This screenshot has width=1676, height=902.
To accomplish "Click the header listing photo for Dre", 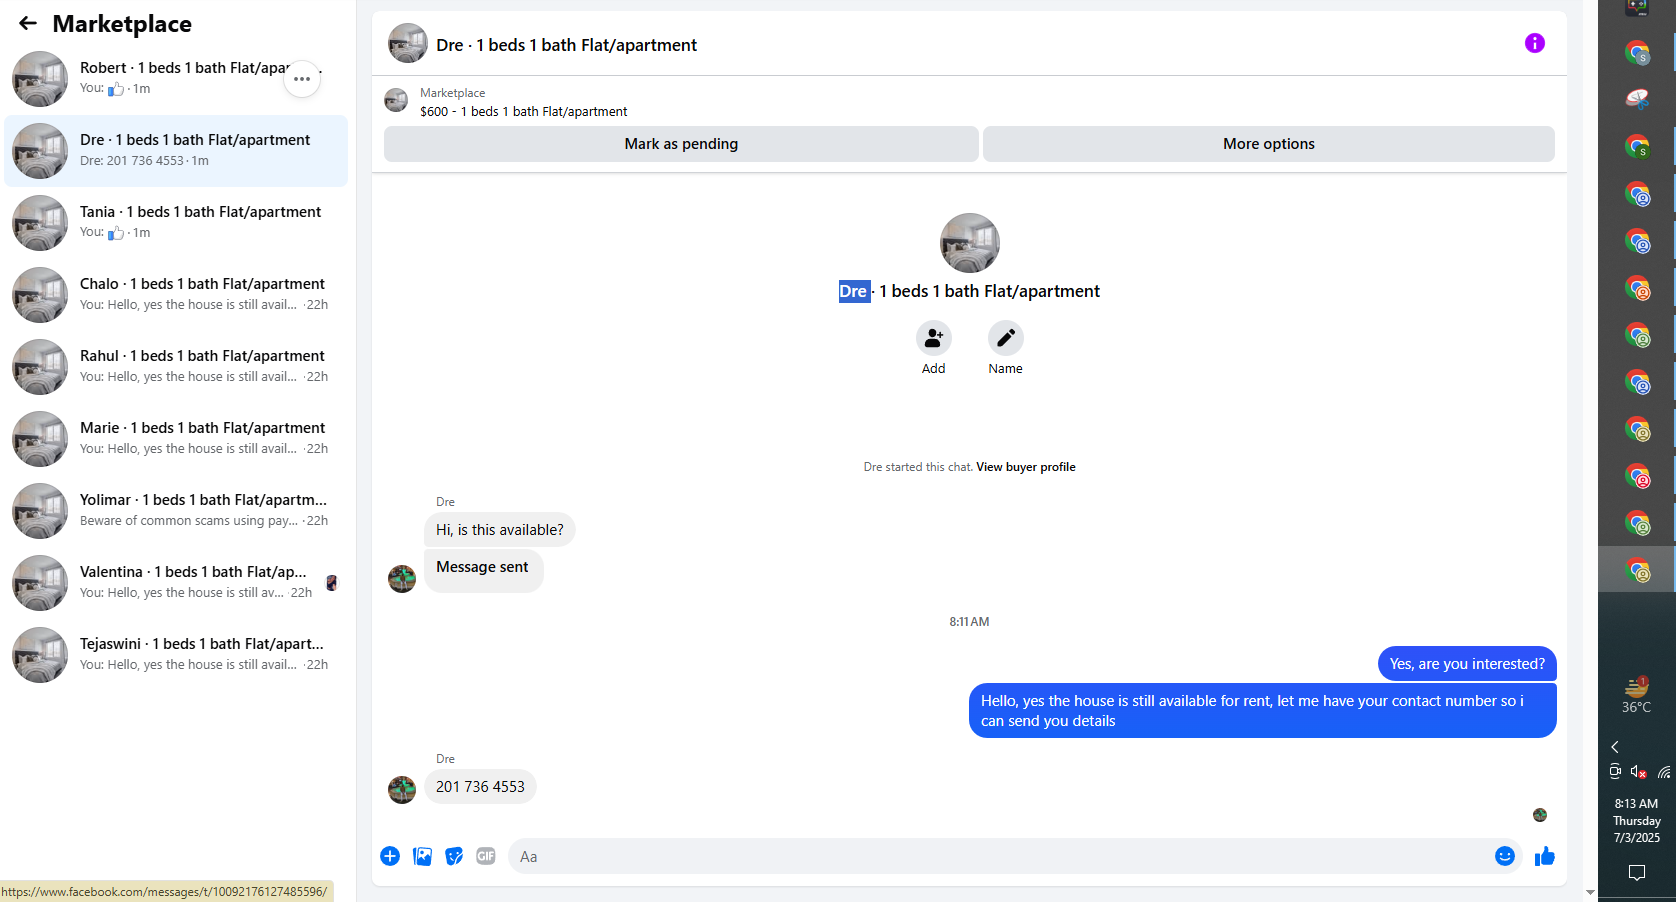I will coord(408,44).
